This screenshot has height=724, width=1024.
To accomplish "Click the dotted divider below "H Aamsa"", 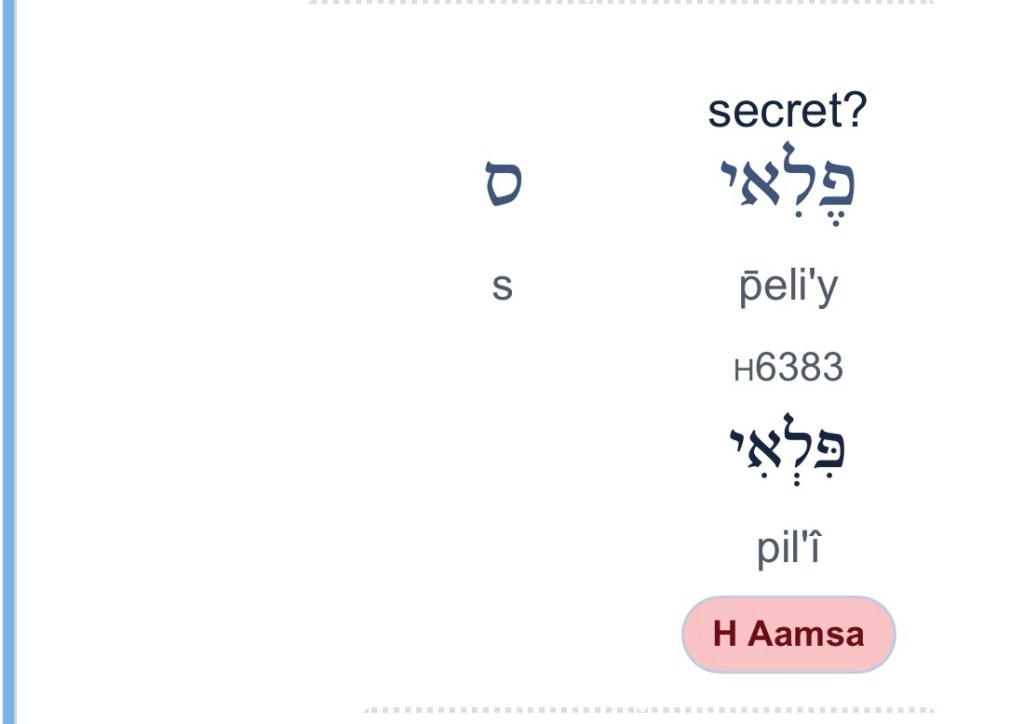I will (648, 711).
